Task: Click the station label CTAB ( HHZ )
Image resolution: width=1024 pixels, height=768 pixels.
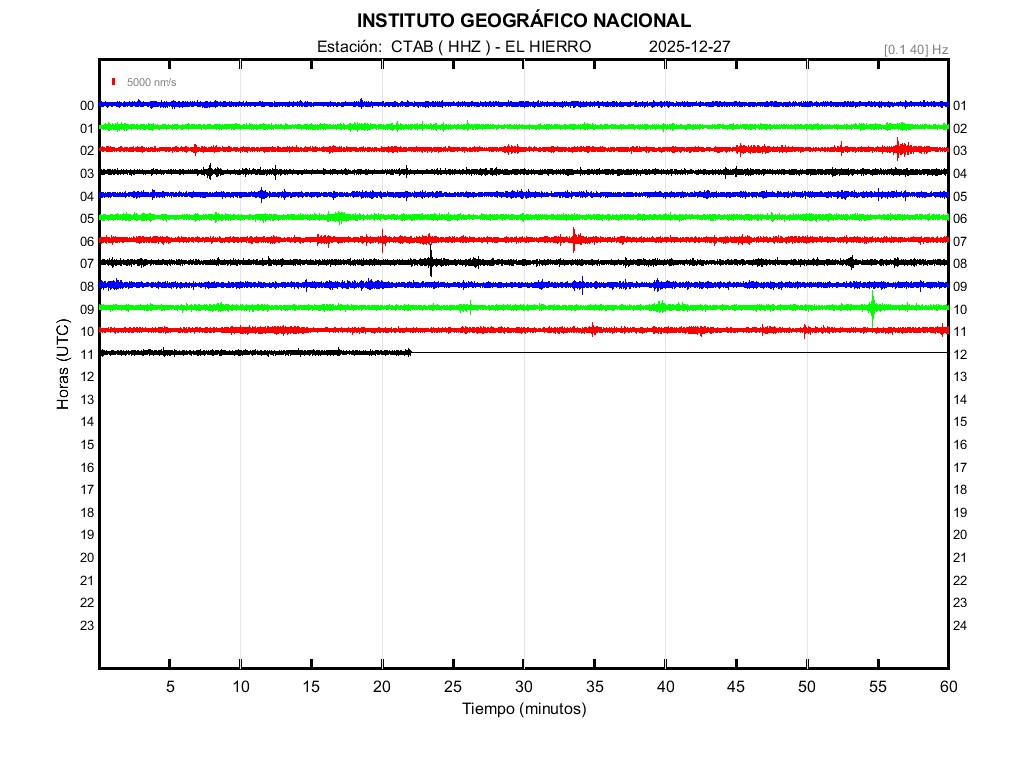Action: point(440,47)
